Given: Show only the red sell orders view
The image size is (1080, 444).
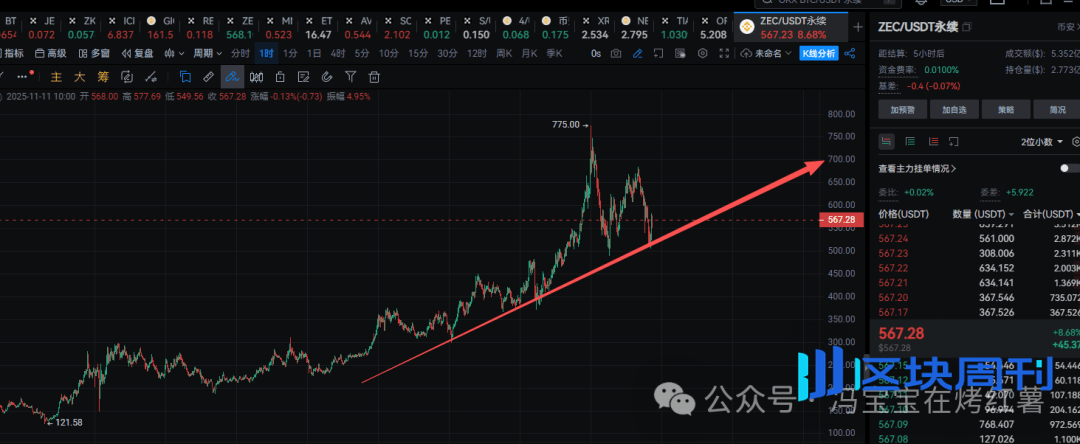Looking at the screenshot, I should coord(933,142).
